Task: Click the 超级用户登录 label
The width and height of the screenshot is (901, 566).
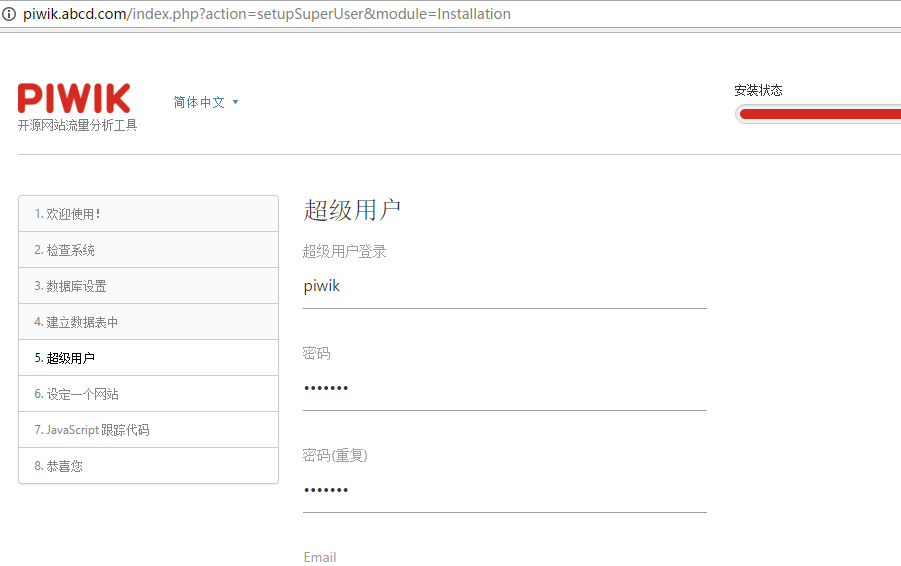Action: tap(344, 251)
